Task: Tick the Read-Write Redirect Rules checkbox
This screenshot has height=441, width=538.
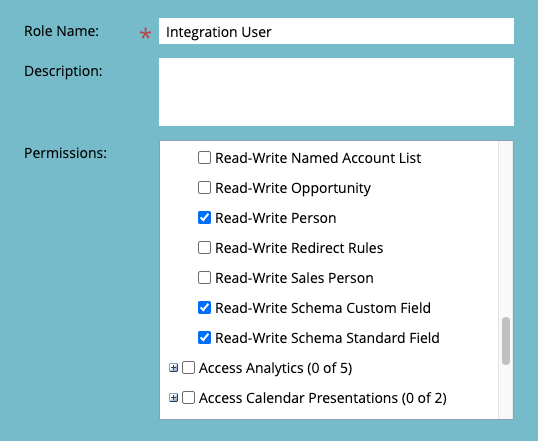Action: click(x=204, y=247)
